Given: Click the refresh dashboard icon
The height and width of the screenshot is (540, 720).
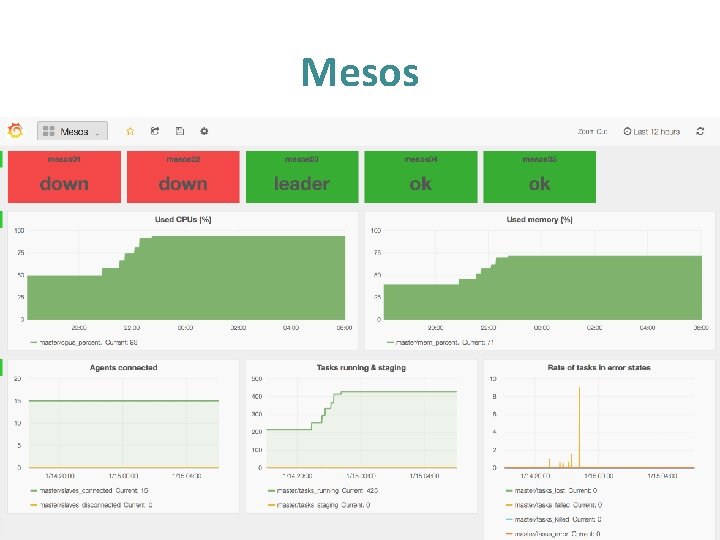Looking at the screenshot, I should click(x=700, y=131).
